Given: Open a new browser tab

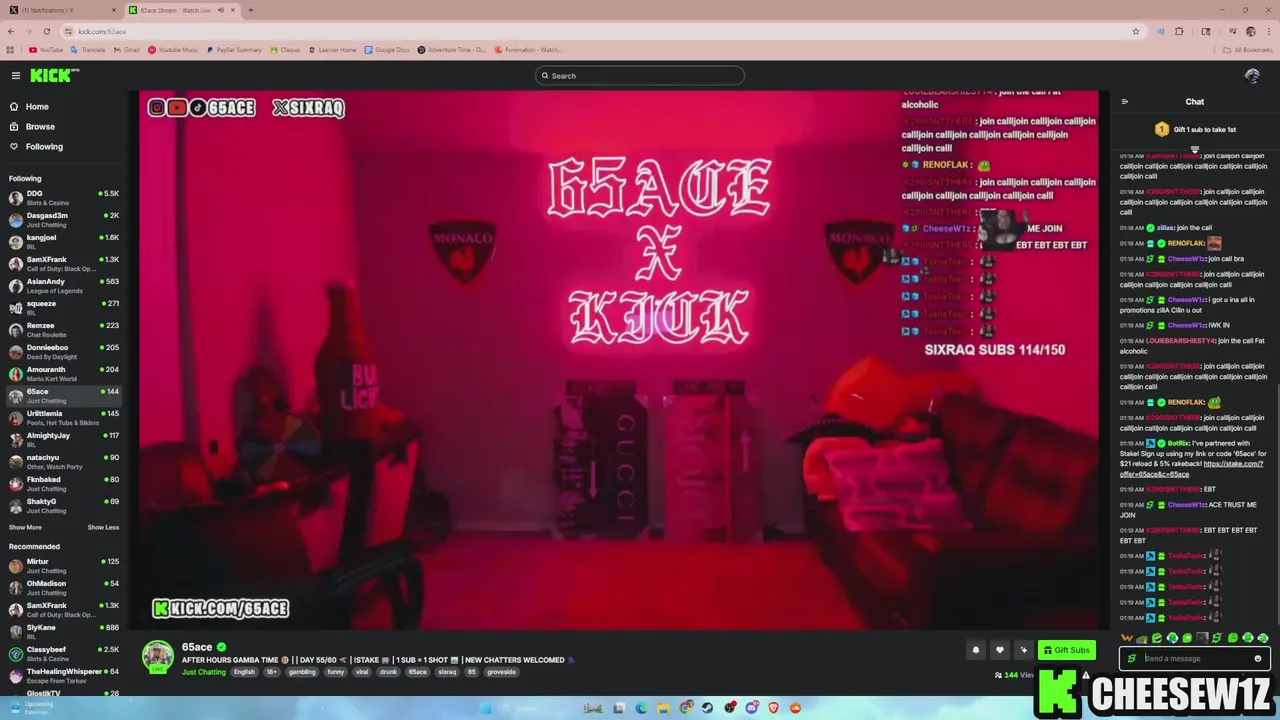Looking at the screenshot, I should tap(250, 10).
